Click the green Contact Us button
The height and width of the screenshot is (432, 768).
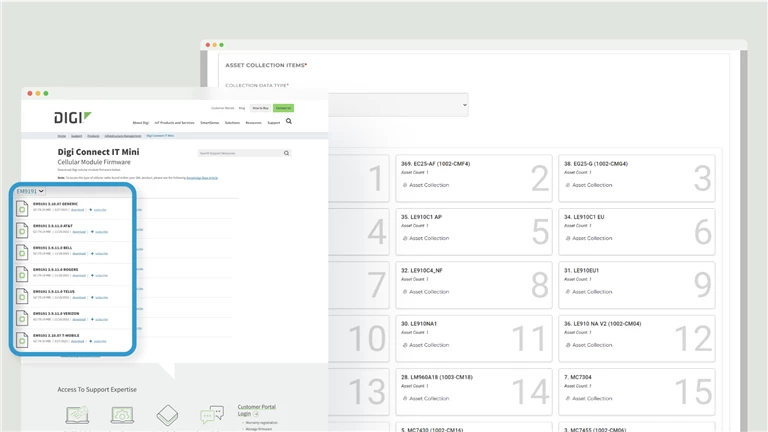[x=283, y=107]
